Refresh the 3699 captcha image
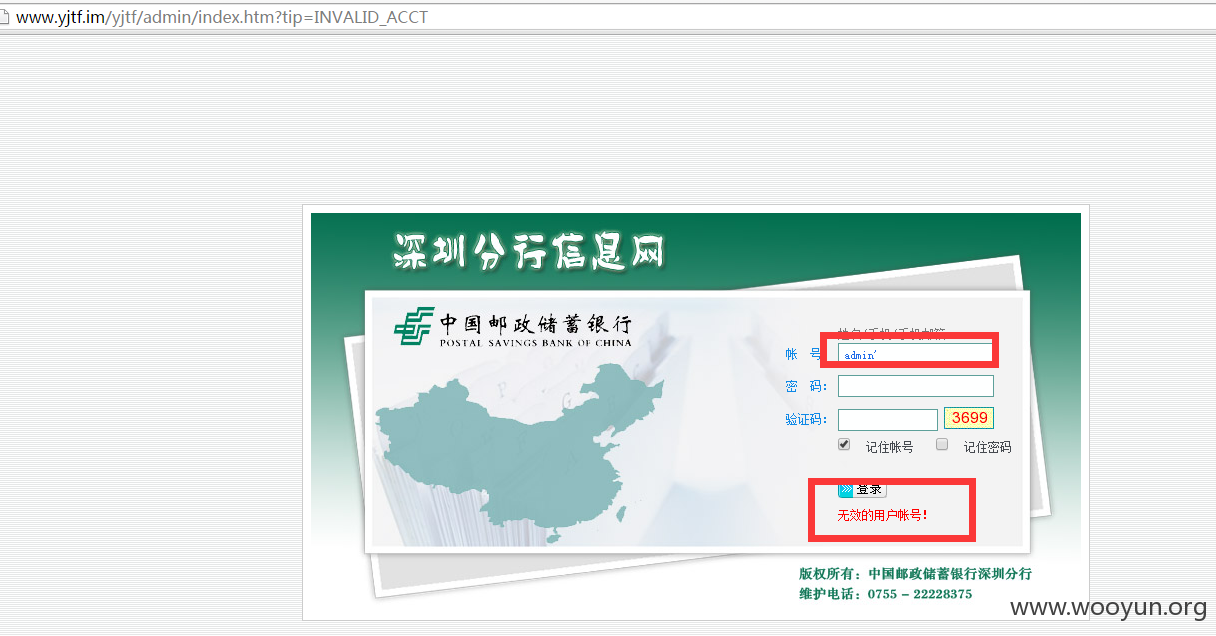The width and height of the screenshot is (1216, 636). tap(968, 418)
